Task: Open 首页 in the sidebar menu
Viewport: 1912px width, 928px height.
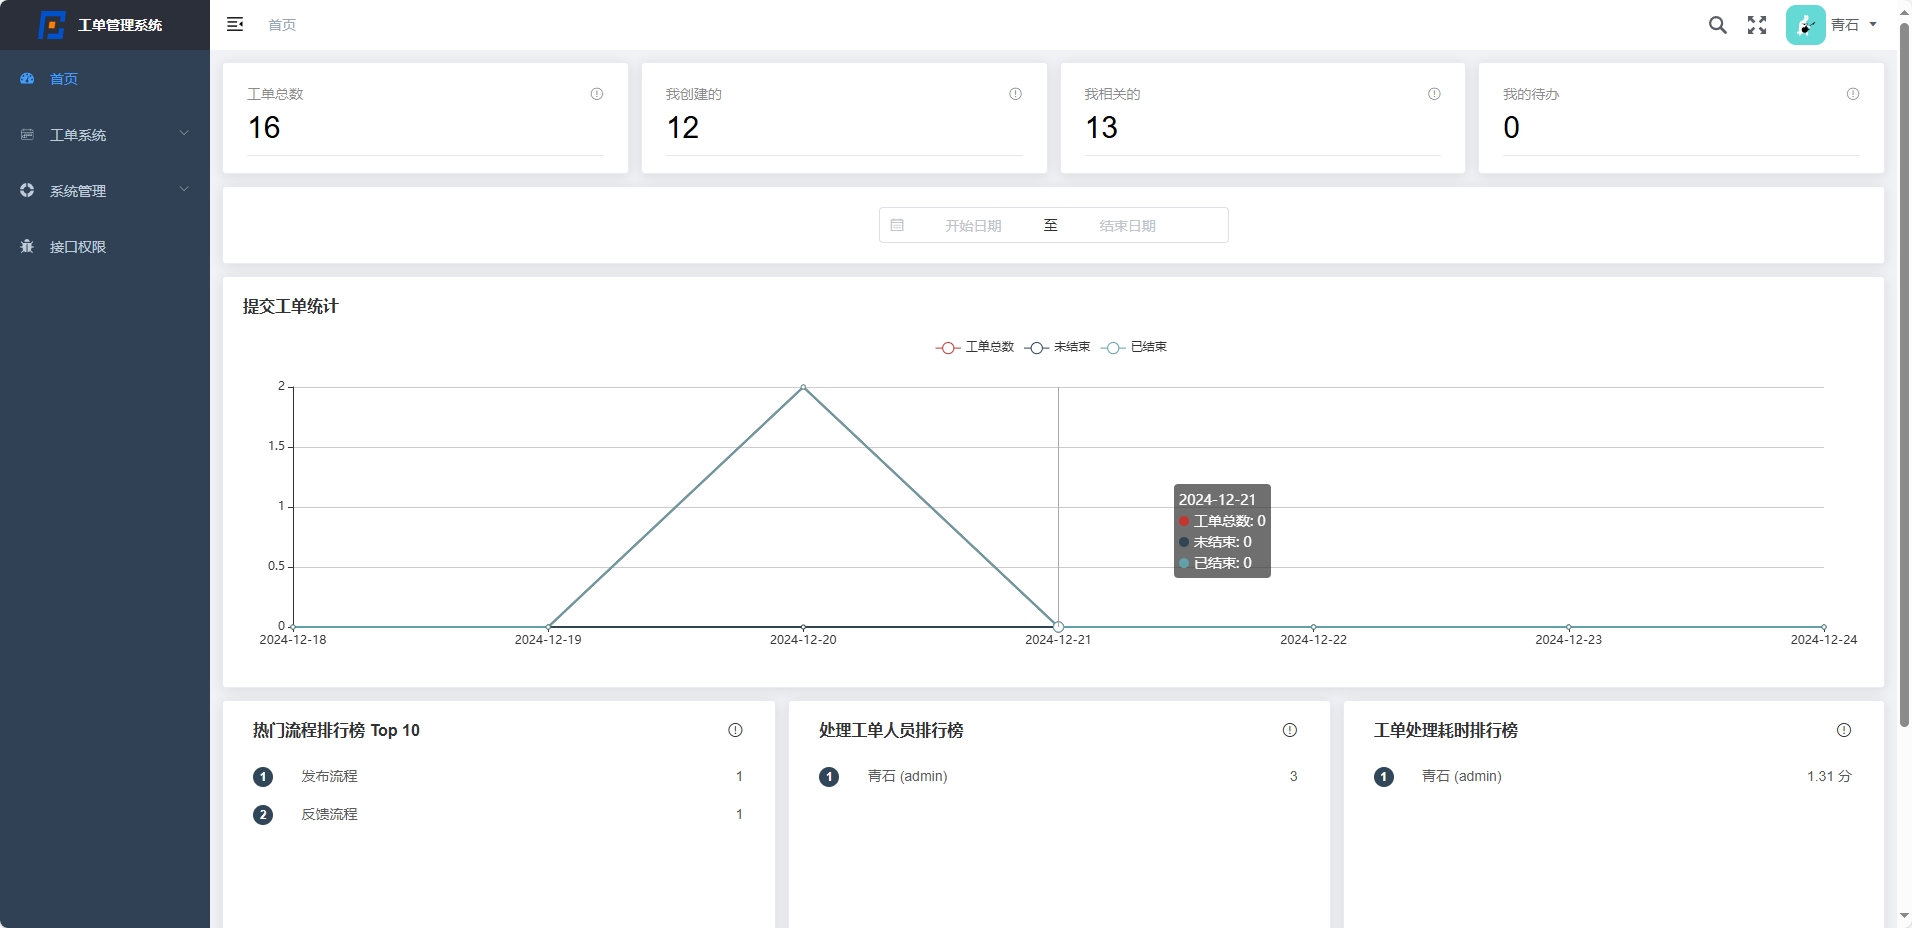Action: pos(105,78)
